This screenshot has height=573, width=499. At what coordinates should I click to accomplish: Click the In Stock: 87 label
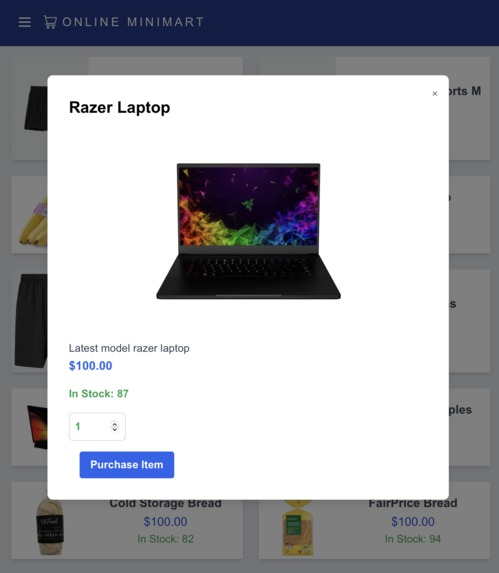click(99, 394)
